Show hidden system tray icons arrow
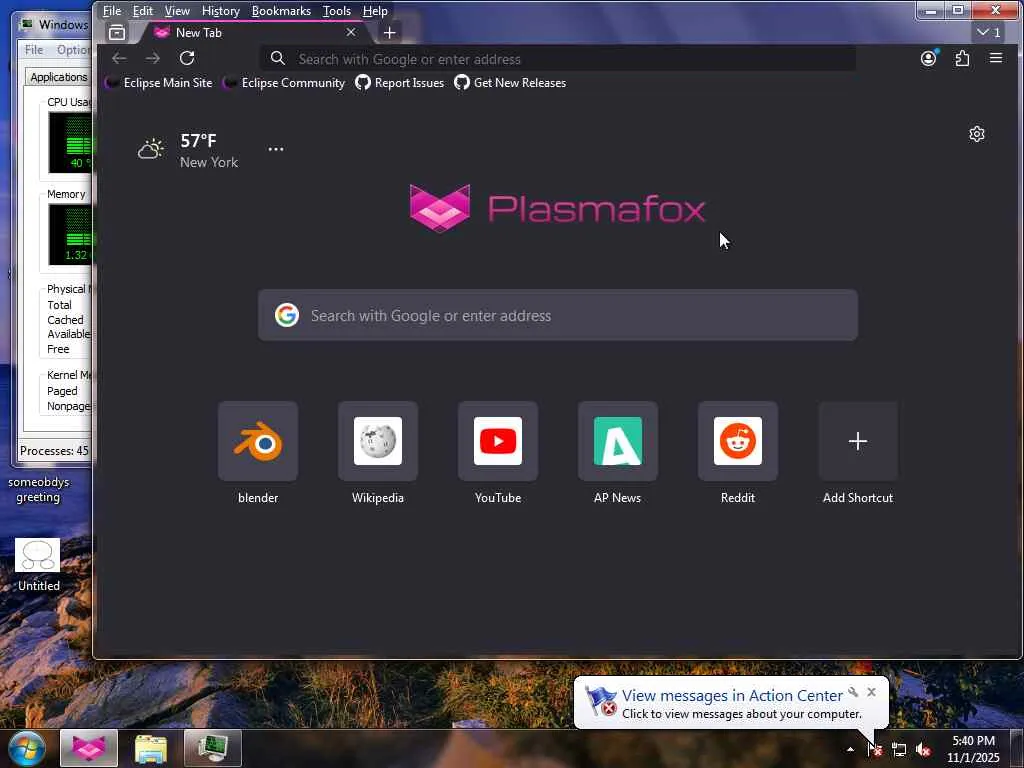The width and height of the screenshot is (1024, 768). coord(850,749)
